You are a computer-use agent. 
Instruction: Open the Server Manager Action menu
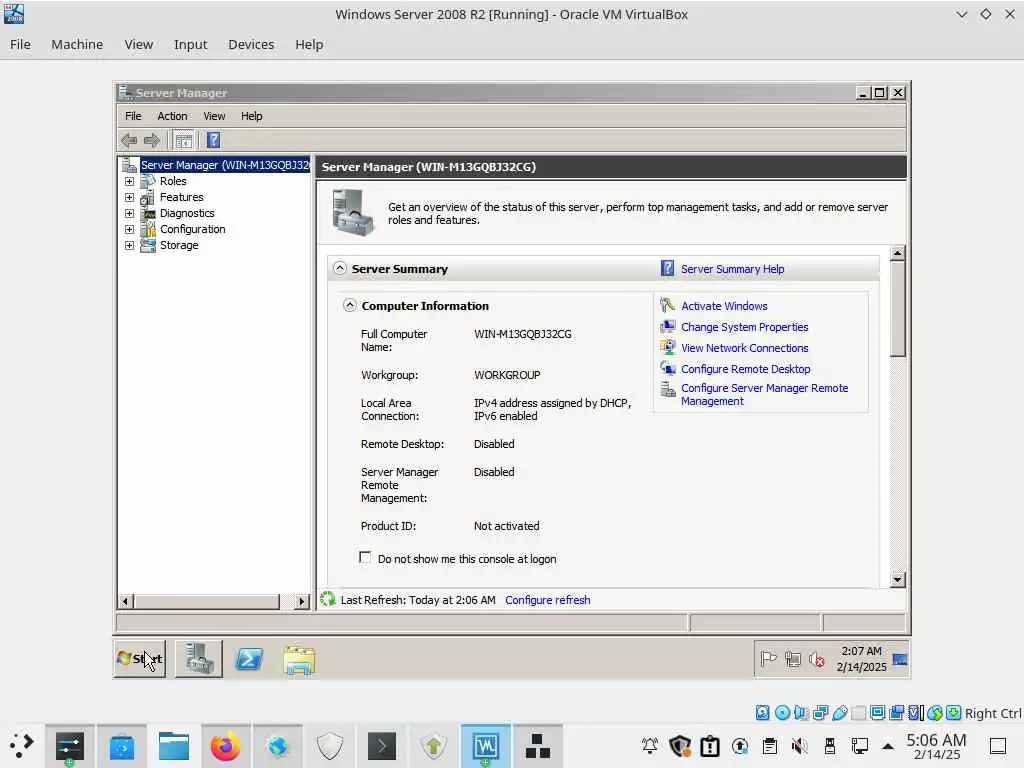coord(172,116)
